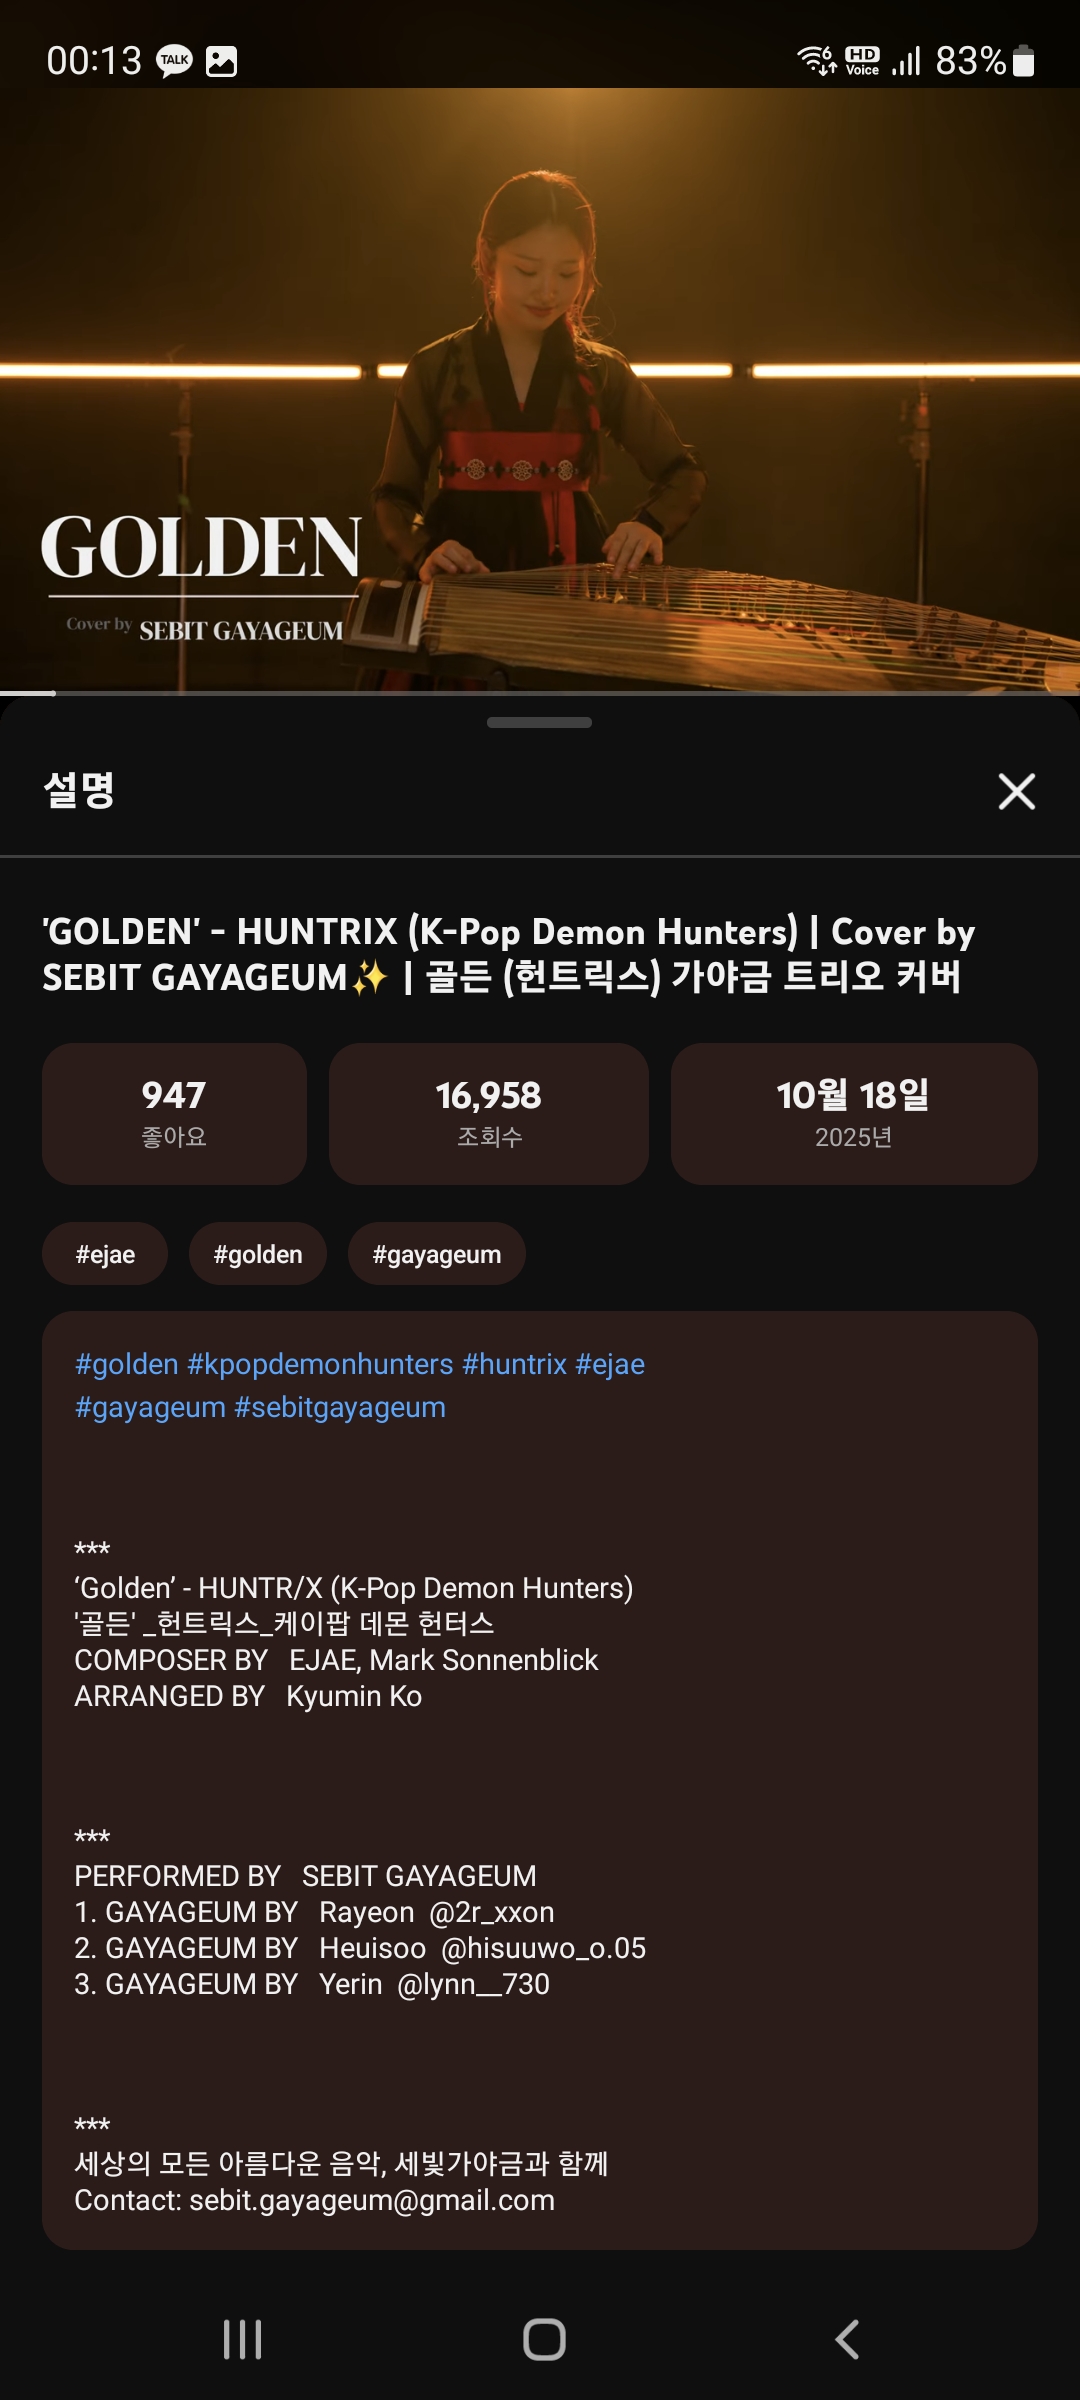The width and height of the screenshot is (1080, 2400).
Task: Select the #golden hashtag chip
Action: click(258, 1254)
